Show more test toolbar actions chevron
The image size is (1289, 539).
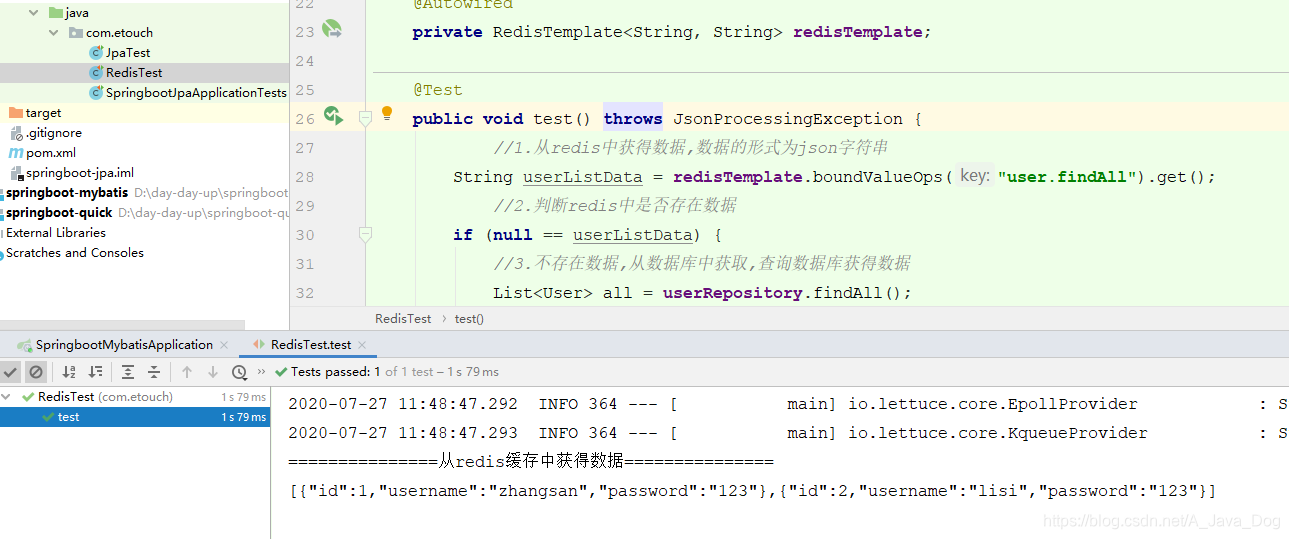point(262,372)
